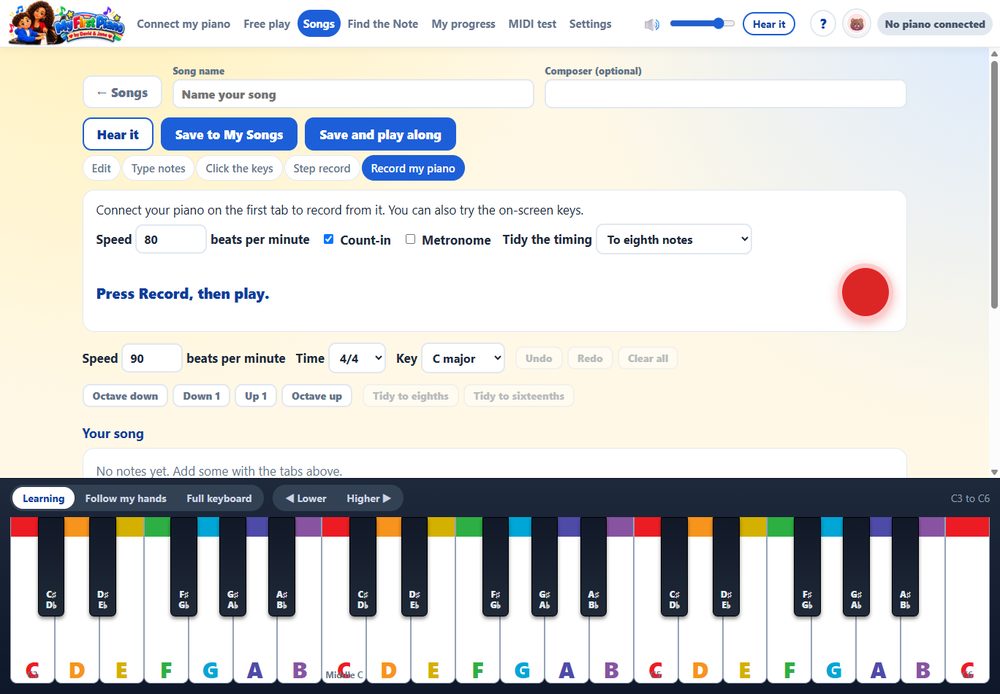Shift notes with Octave up
1000x694 pixels.
coord(316,396)
